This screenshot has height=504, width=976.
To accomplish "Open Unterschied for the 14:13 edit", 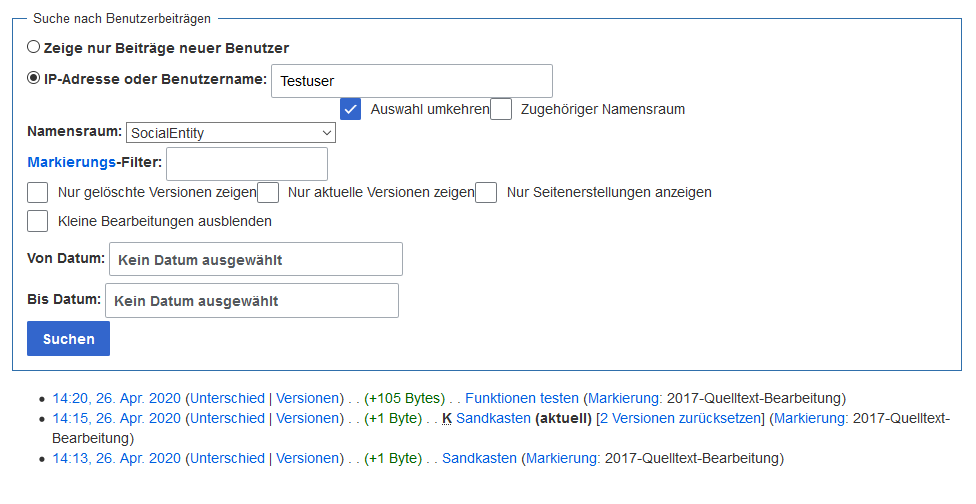I will 229,458.
